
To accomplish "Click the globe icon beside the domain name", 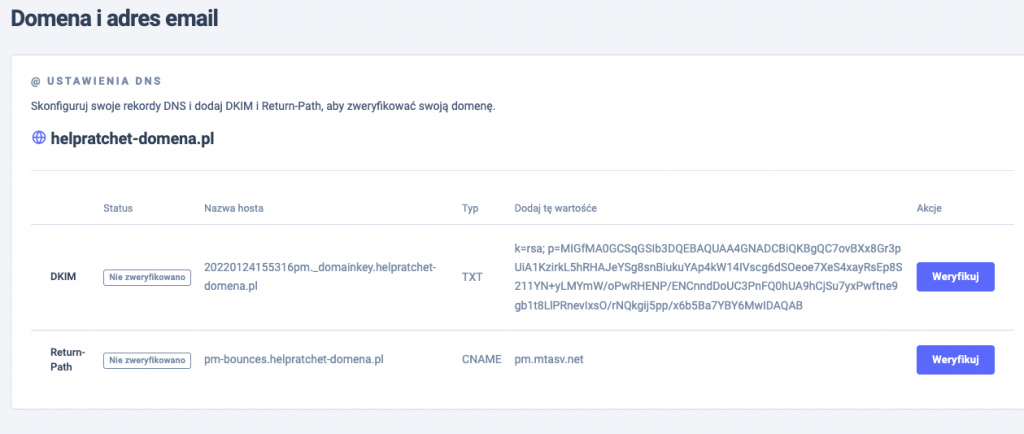I will (38, 139).
